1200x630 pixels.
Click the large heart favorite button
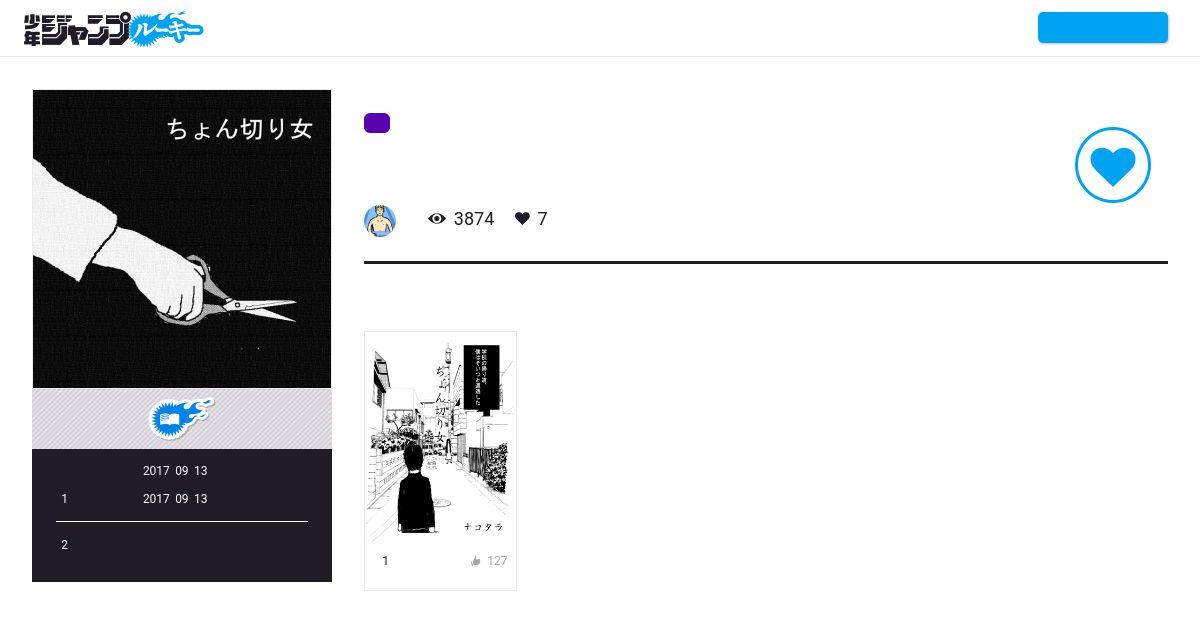[1113, 165]
